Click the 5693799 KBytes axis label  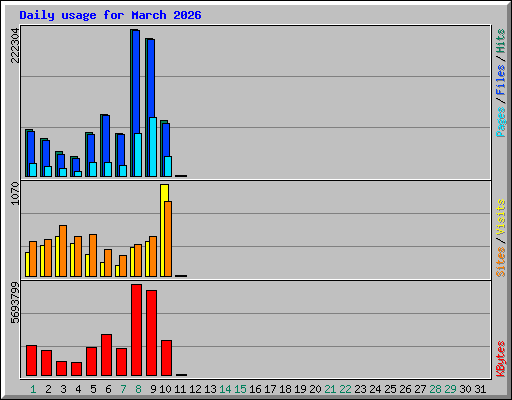(x=15, y=303)
